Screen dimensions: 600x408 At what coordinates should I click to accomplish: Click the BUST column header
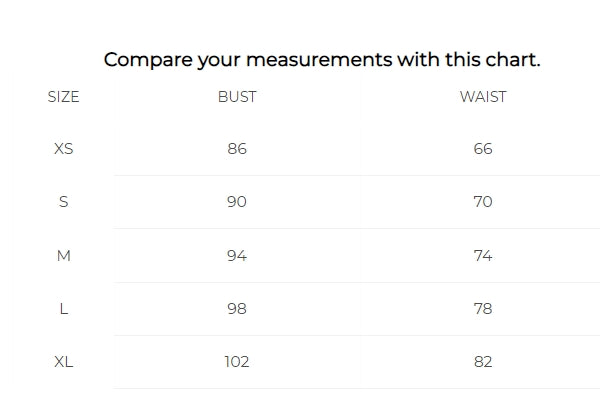pyautogui.click(x=237, y=97)
